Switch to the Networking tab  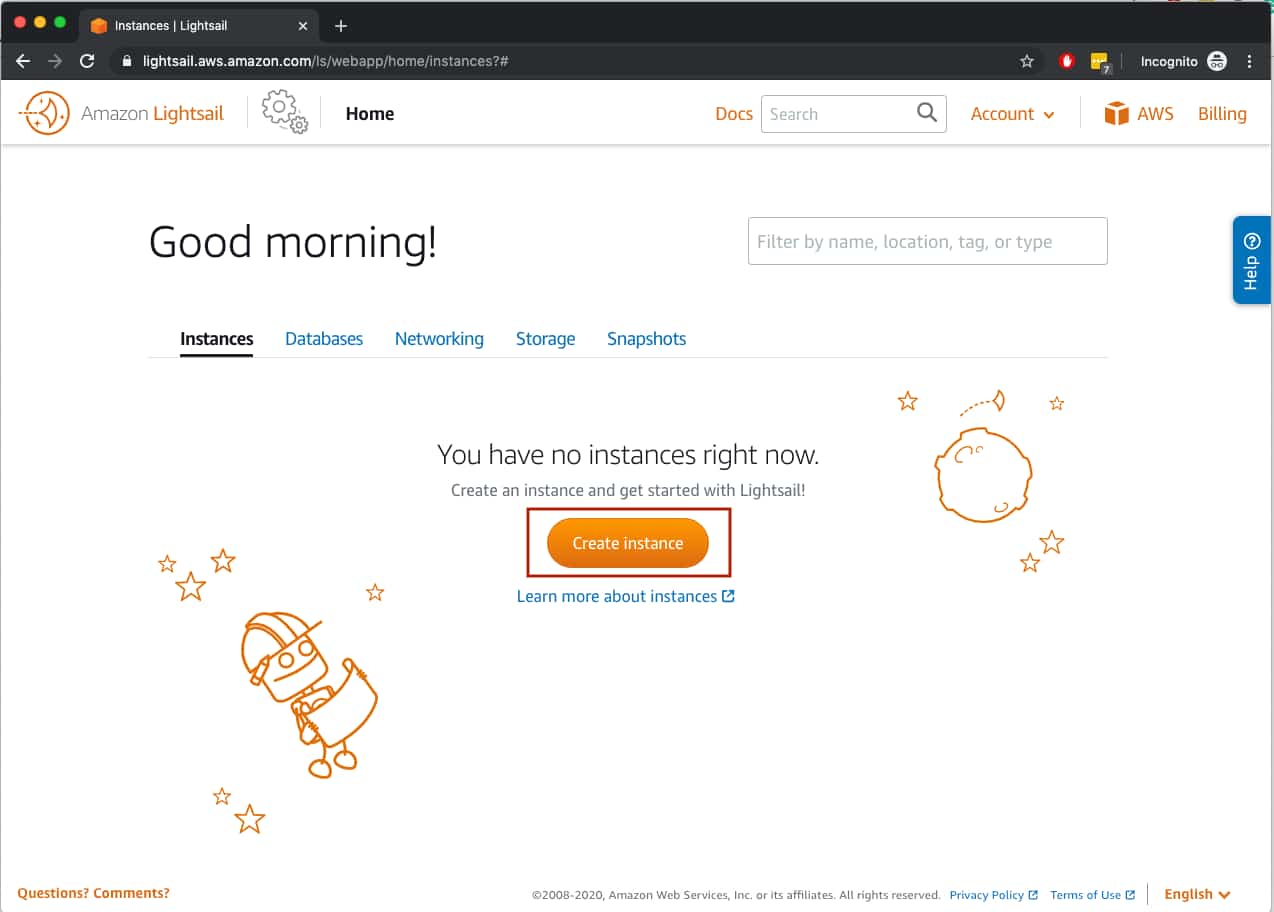439,339
